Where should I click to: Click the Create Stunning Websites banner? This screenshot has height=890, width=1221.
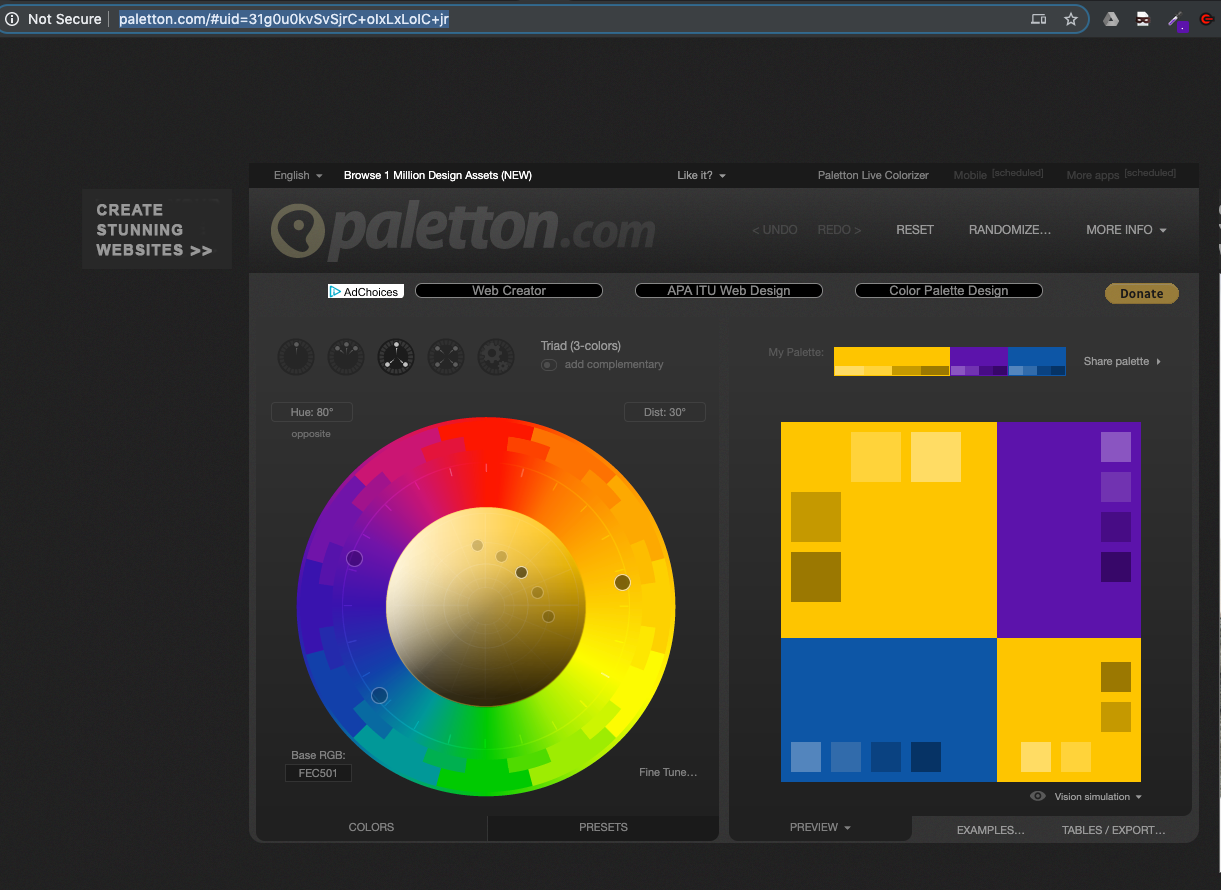pos(157,230)
